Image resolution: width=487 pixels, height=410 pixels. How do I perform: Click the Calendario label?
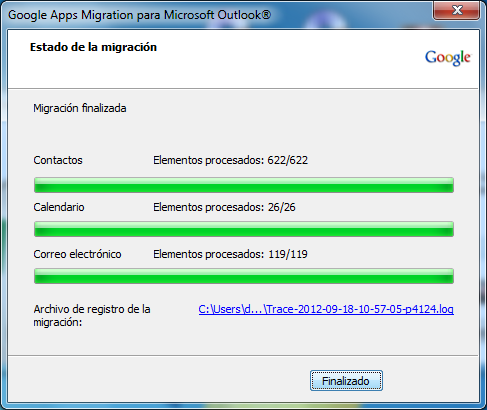(59, 207)
